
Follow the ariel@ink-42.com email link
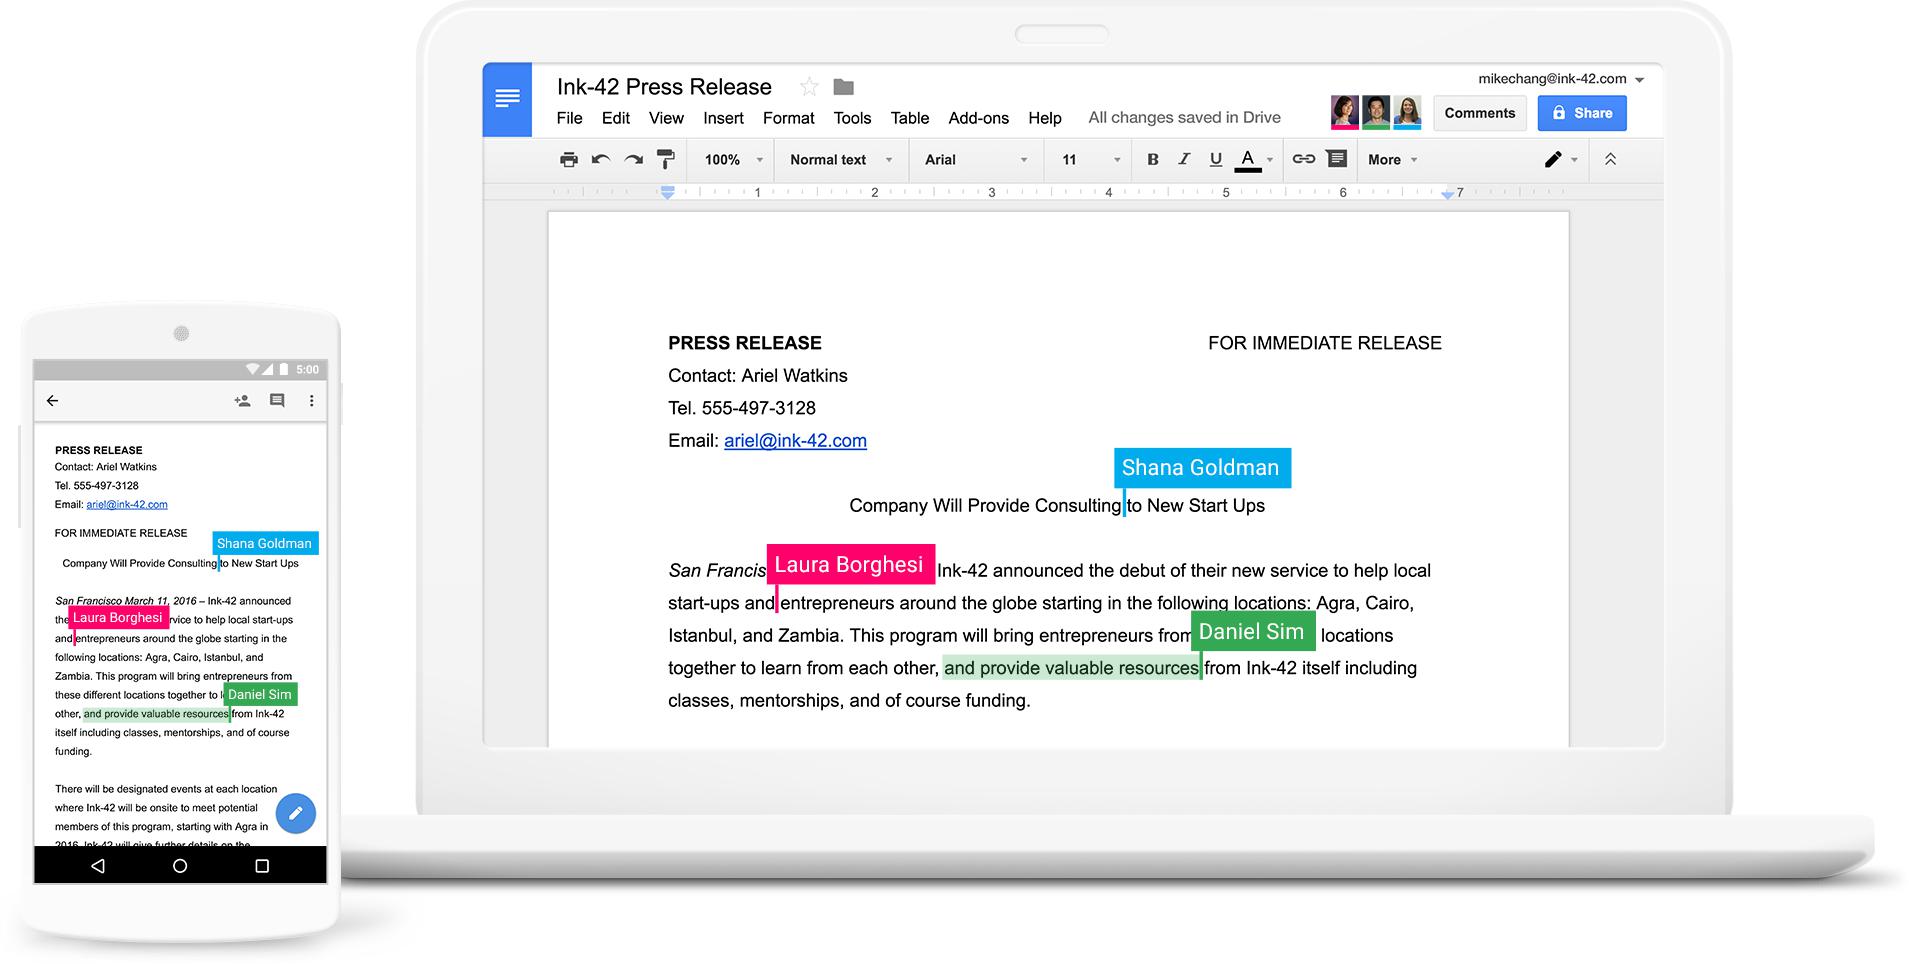795,441
